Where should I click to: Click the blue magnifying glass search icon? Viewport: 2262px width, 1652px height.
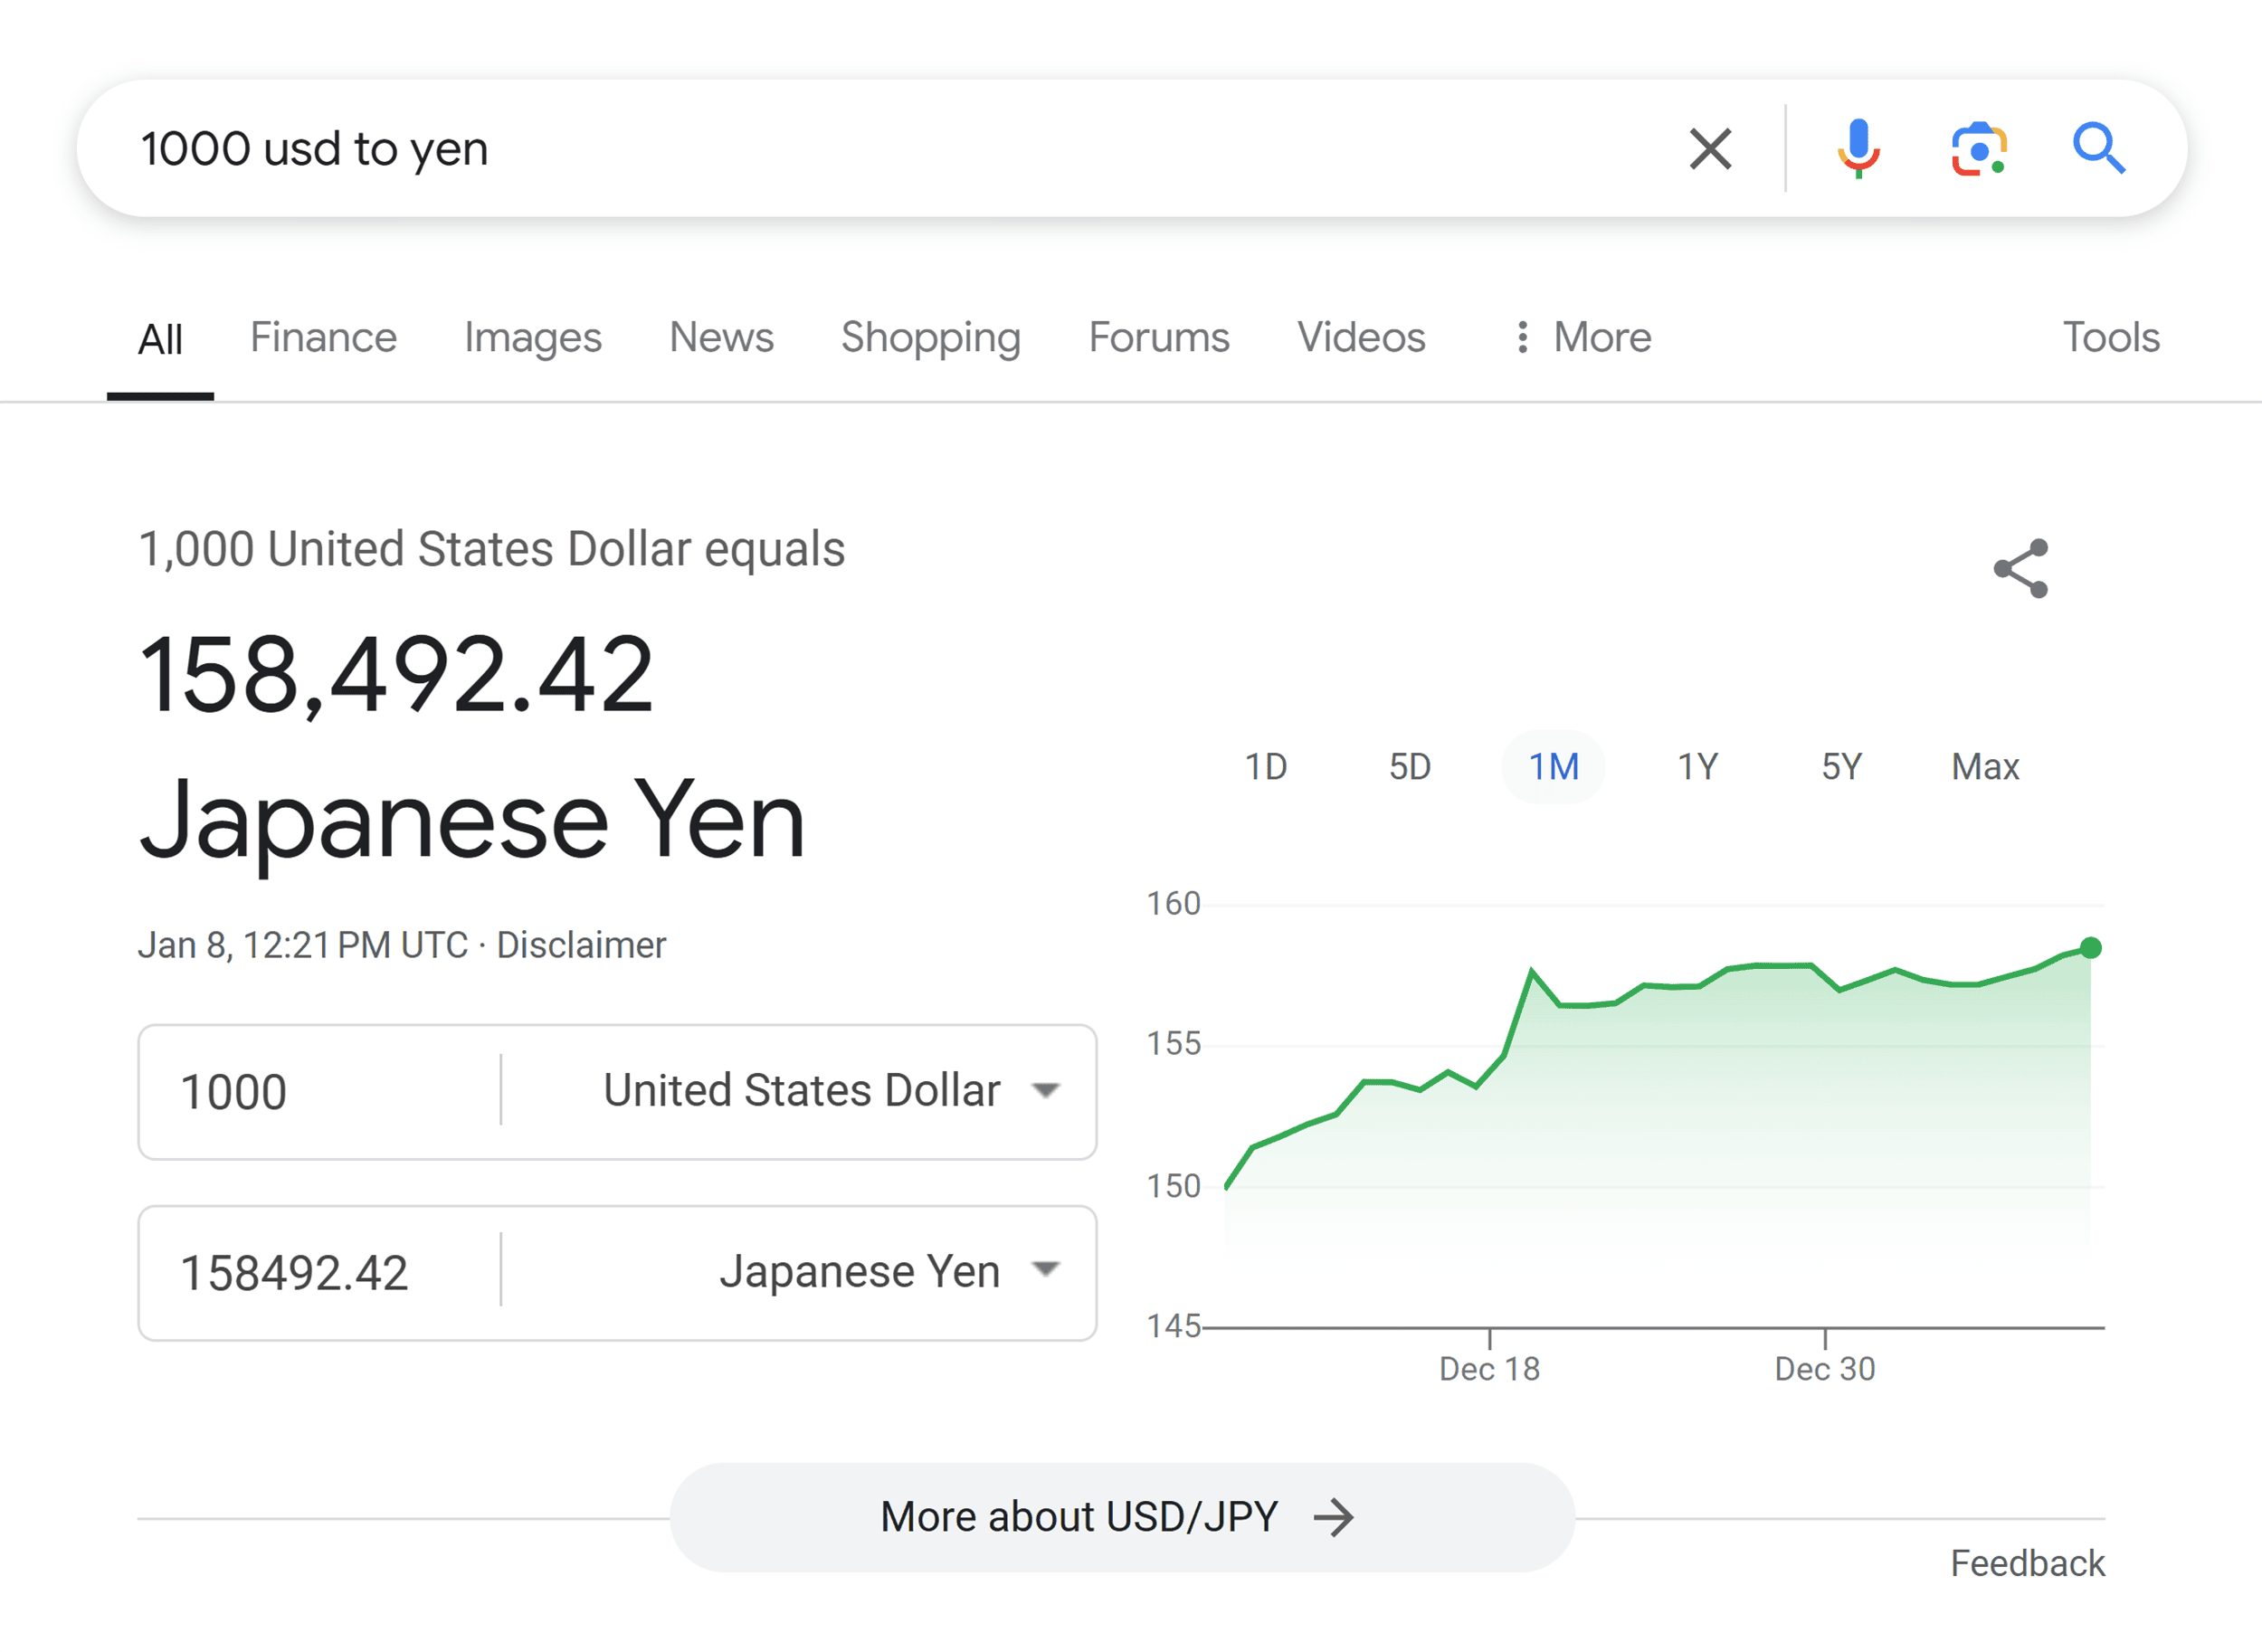click(2098, 149)
